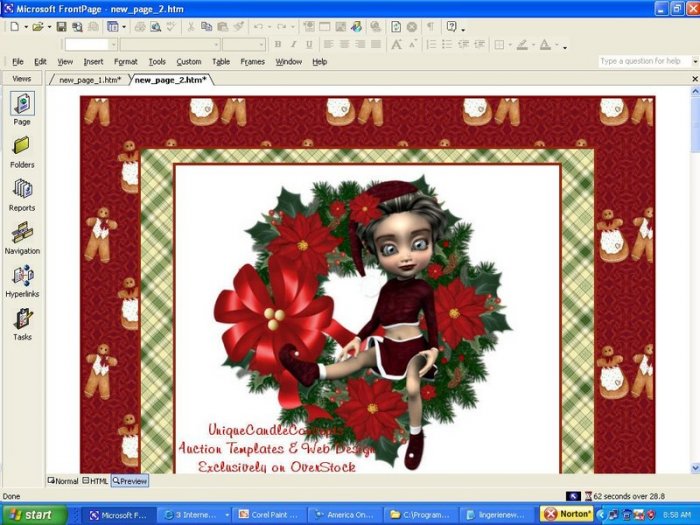Viewport: 700px width, 525px height.
Task: Open Preview in Browser from toolbar
Action: click(x=155, y=27)
